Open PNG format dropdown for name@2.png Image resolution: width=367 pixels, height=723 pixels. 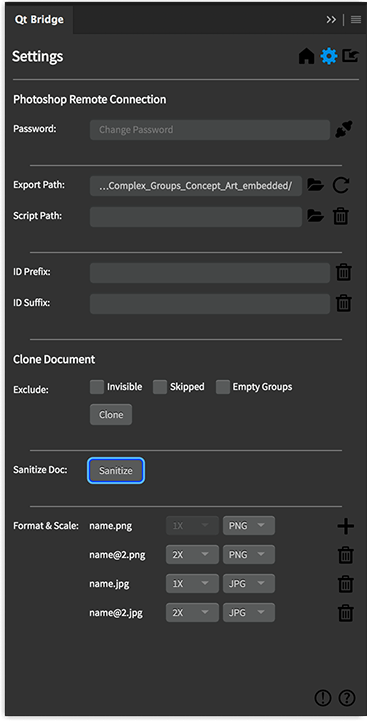click(x=249, y=555)
